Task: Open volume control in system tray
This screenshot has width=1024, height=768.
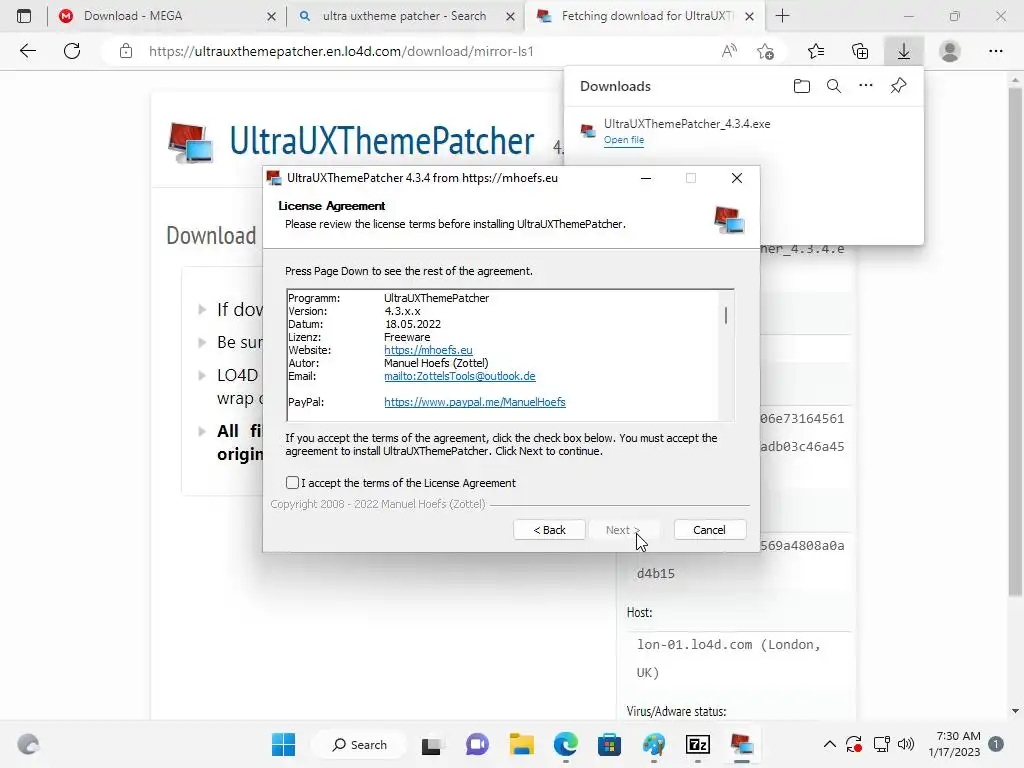Action: tap(906, 744)
